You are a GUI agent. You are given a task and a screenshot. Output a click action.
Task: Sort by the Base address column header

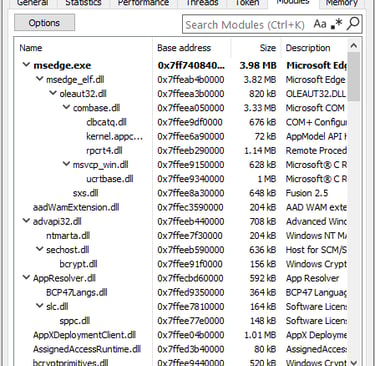192,48
